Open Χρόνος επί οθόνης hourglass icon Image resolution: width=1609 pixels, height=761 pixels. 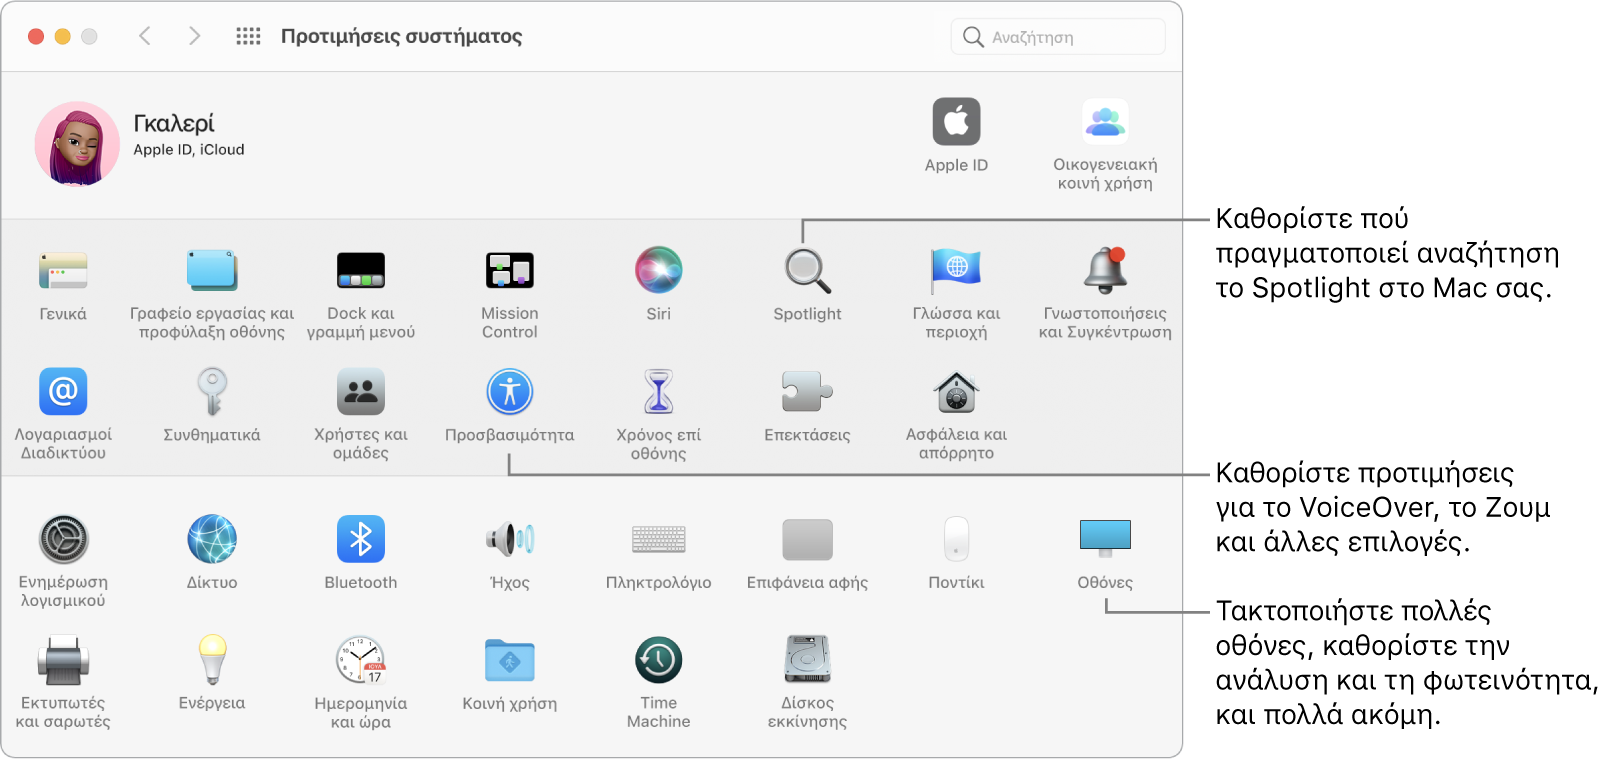point(659,392)
